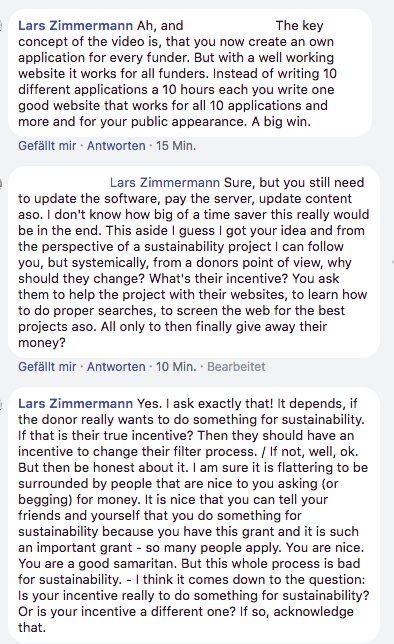
Task: Click the Lars Zimmermann mention before "Sure, but"
Action: pyautogui.click(x=165, y=182)
